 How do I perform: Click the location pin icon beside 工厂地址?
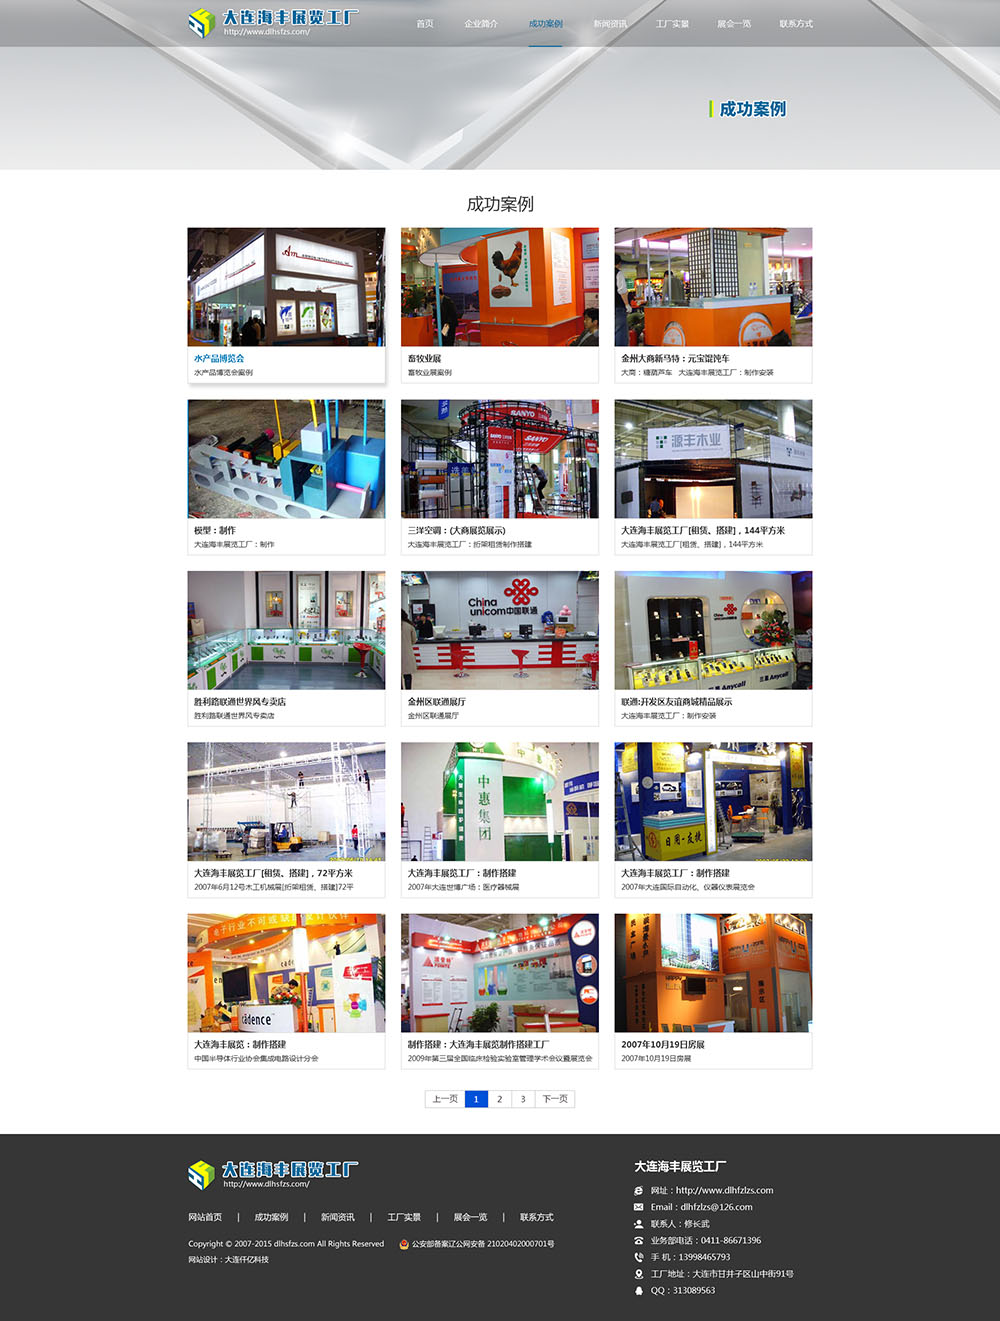tap(639, 1274)
